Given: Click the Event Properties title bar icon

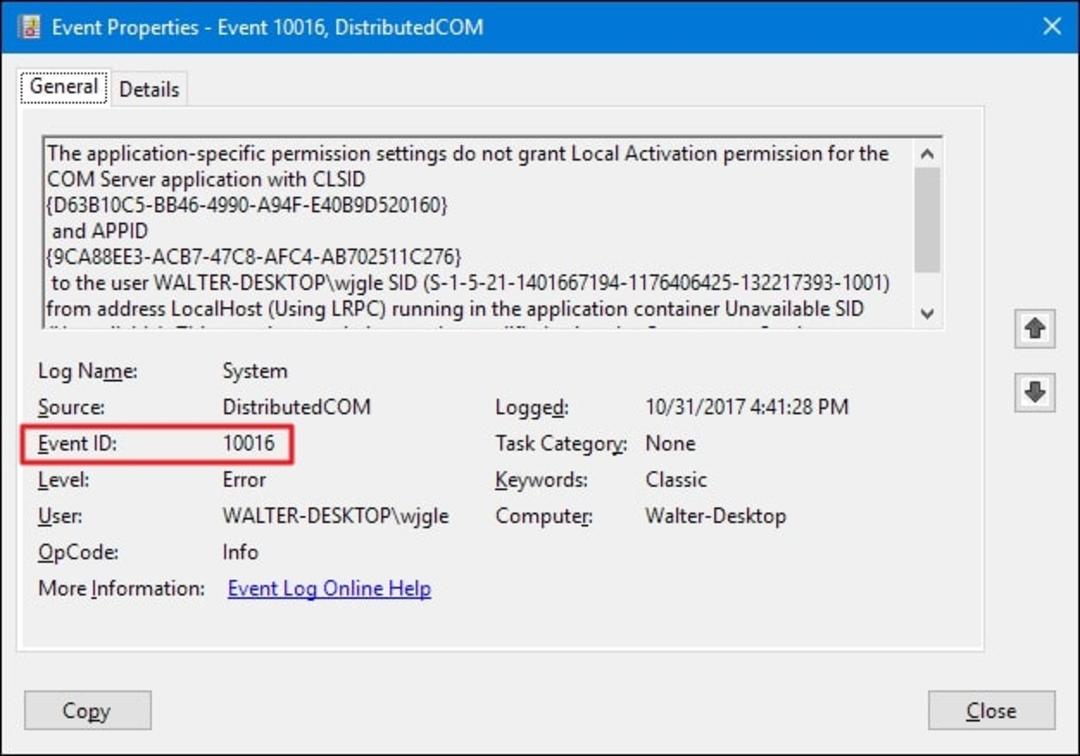Looking at the screenshot, I should (x=28, y=27).
